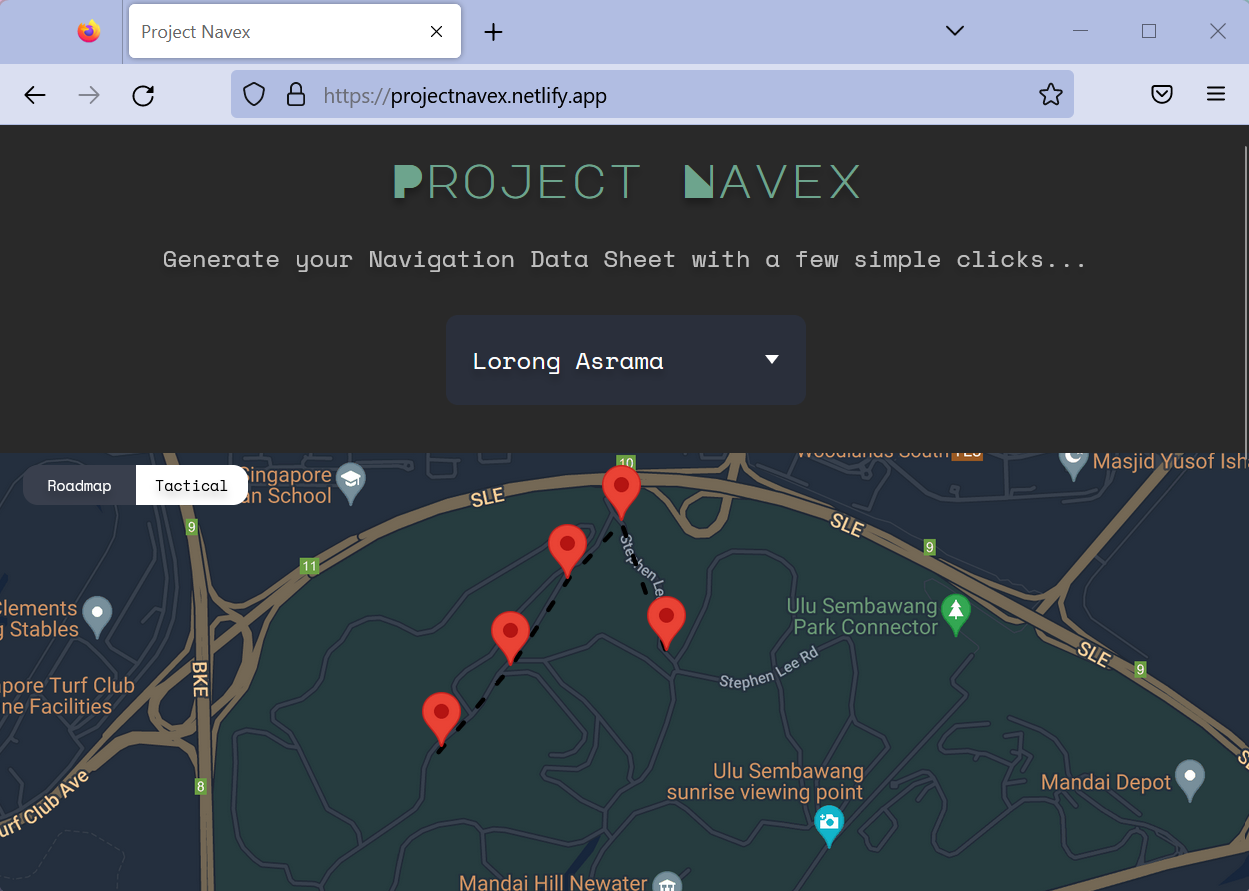
Task: Select the Project Navex browser tab
Action: [x=280, y=31]
